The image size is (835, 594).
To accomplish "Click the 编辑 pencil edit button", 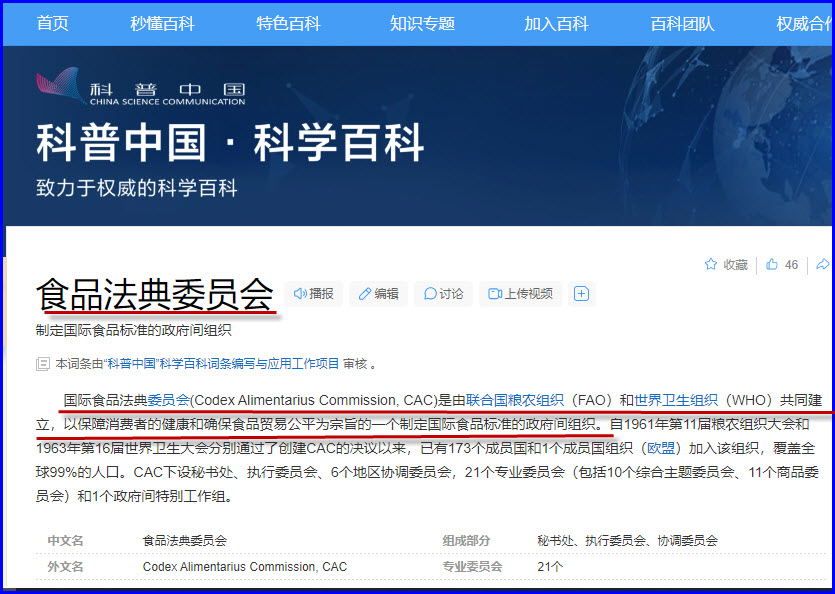I will coord(379,294).
